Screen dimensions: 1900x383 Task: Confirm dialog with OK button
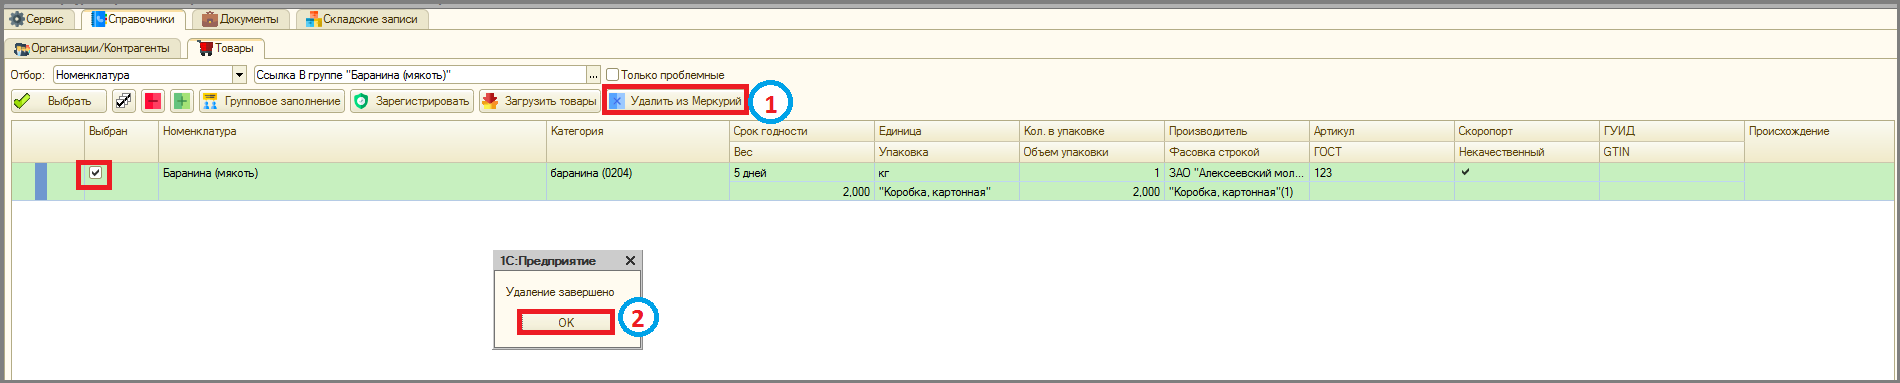coord(566,322)
